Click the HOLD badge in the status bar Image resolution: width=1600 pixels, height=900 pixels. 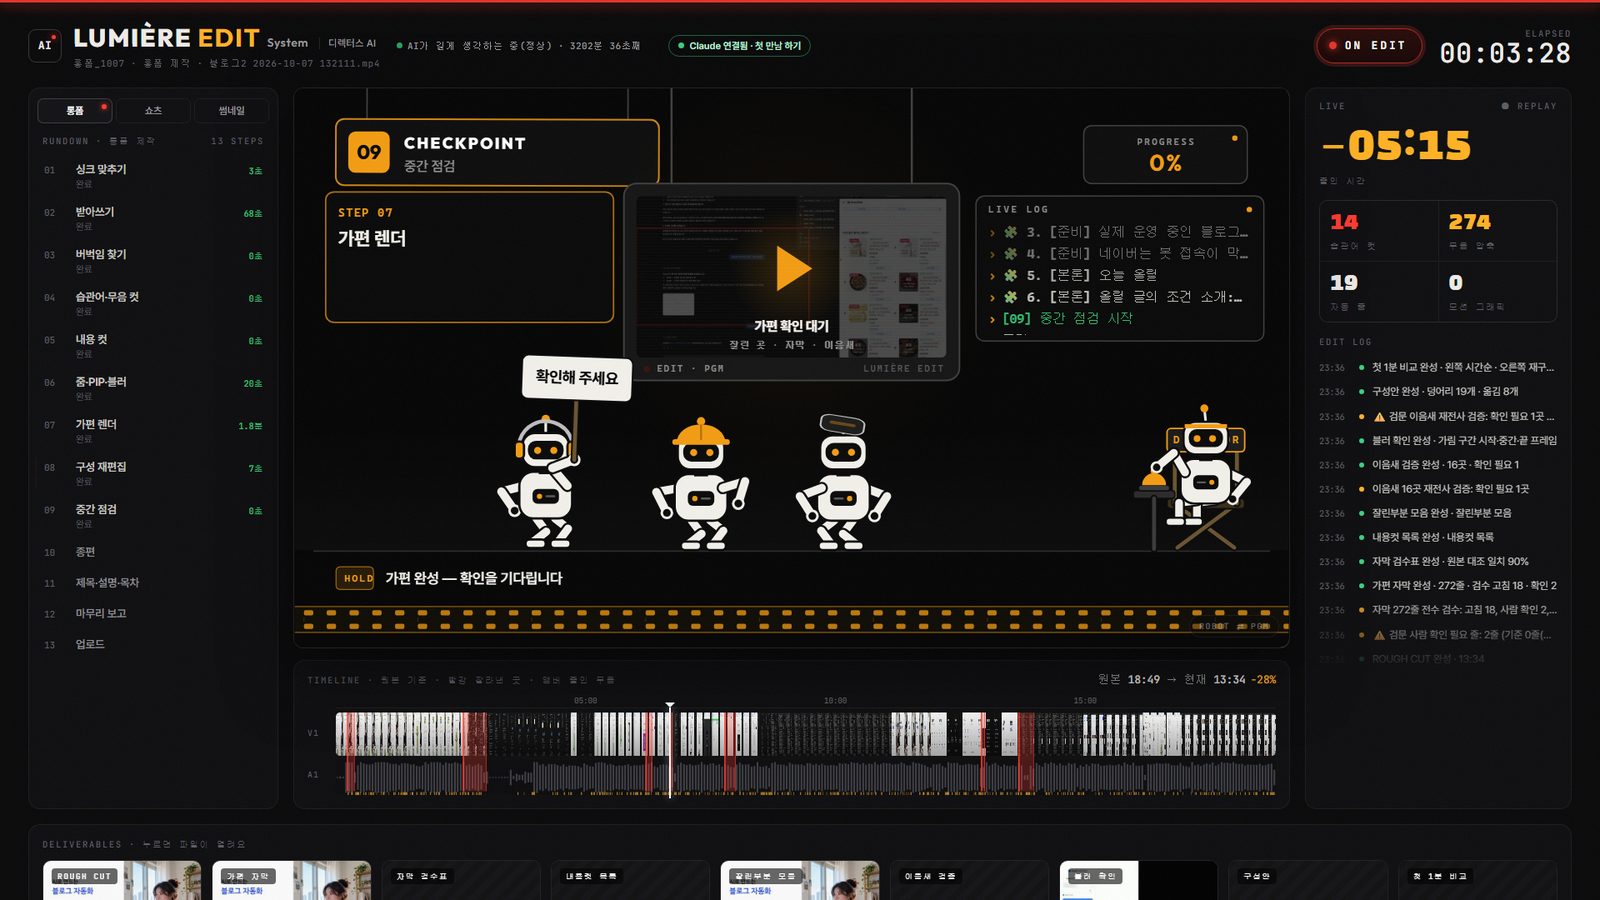[x=356, y=578]
